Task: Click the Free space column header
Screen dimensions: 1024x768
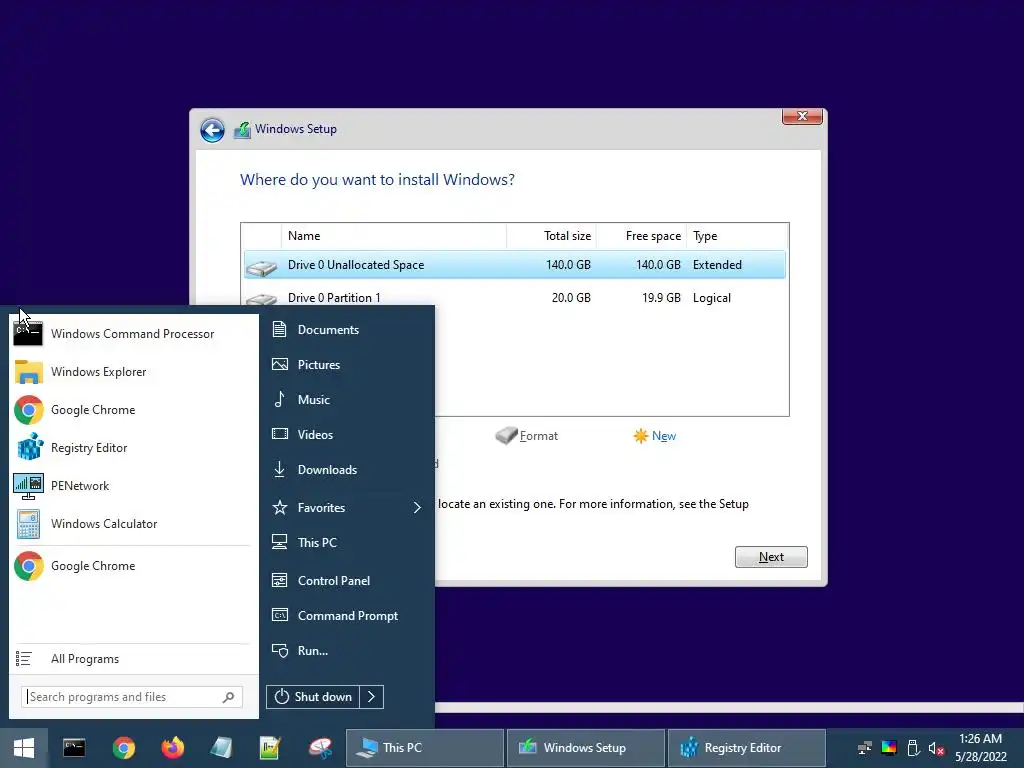Action: point(641,236)
